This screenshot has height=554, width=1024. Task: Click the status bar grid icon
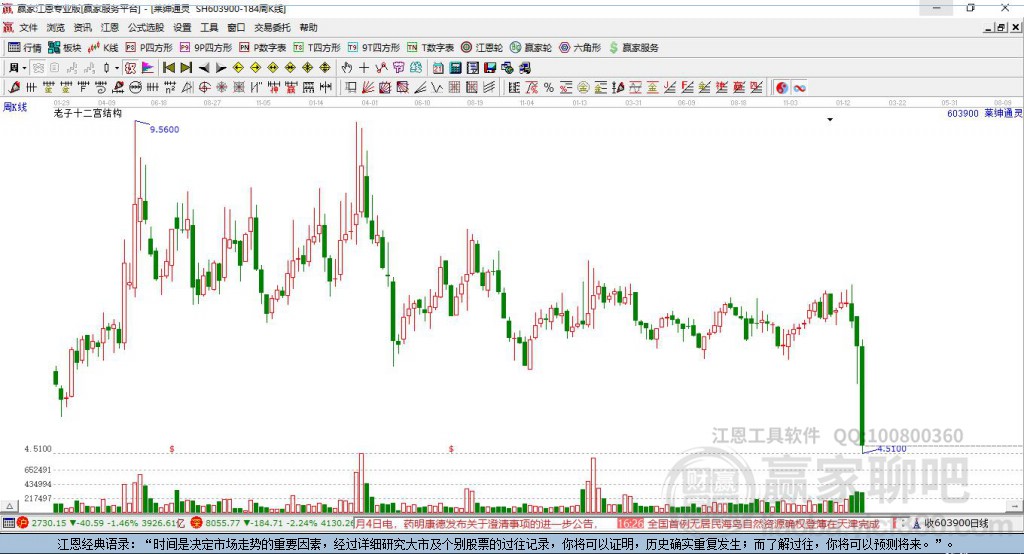point(8,523)
